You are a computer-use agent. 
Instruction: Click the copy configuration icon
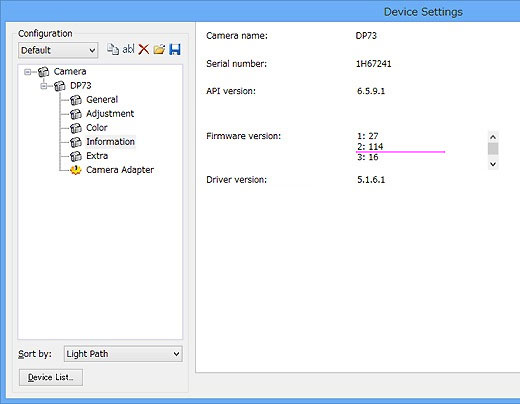(x=113, y=49)
